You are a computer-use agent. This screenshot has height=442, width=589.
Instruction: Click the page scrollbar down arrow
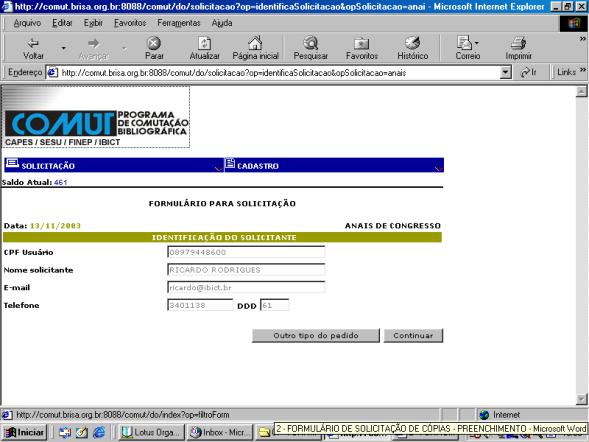[581, 399]
